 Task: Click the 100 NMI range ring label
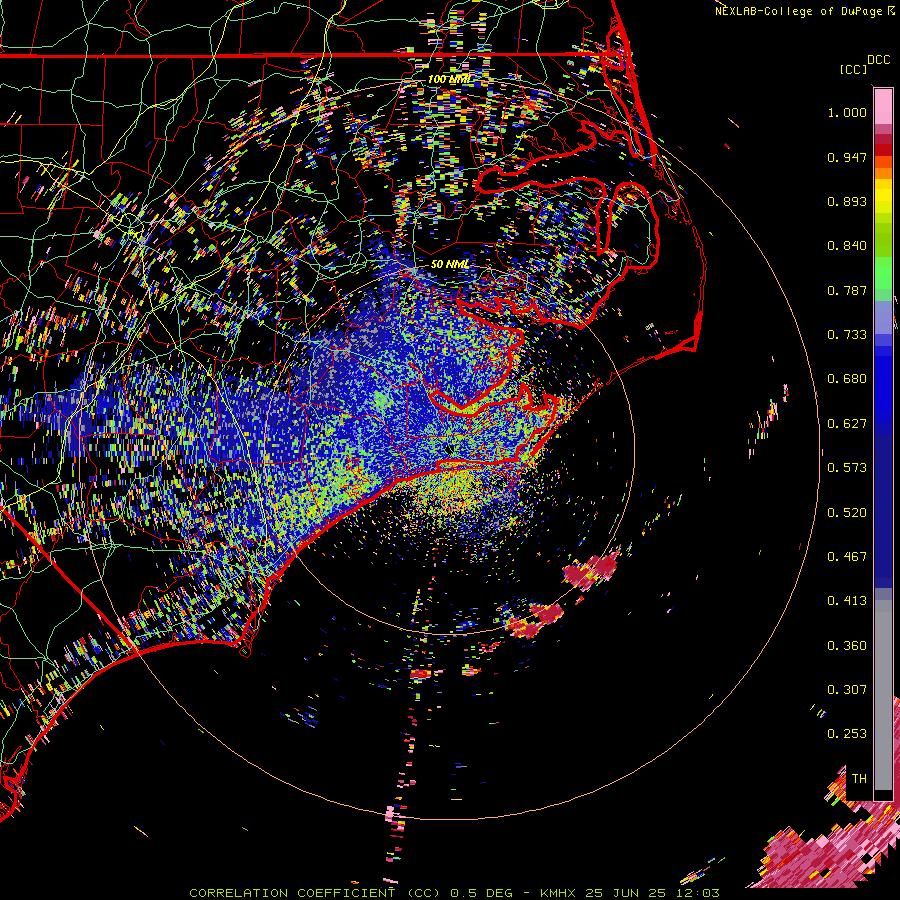tap(449, 79)
